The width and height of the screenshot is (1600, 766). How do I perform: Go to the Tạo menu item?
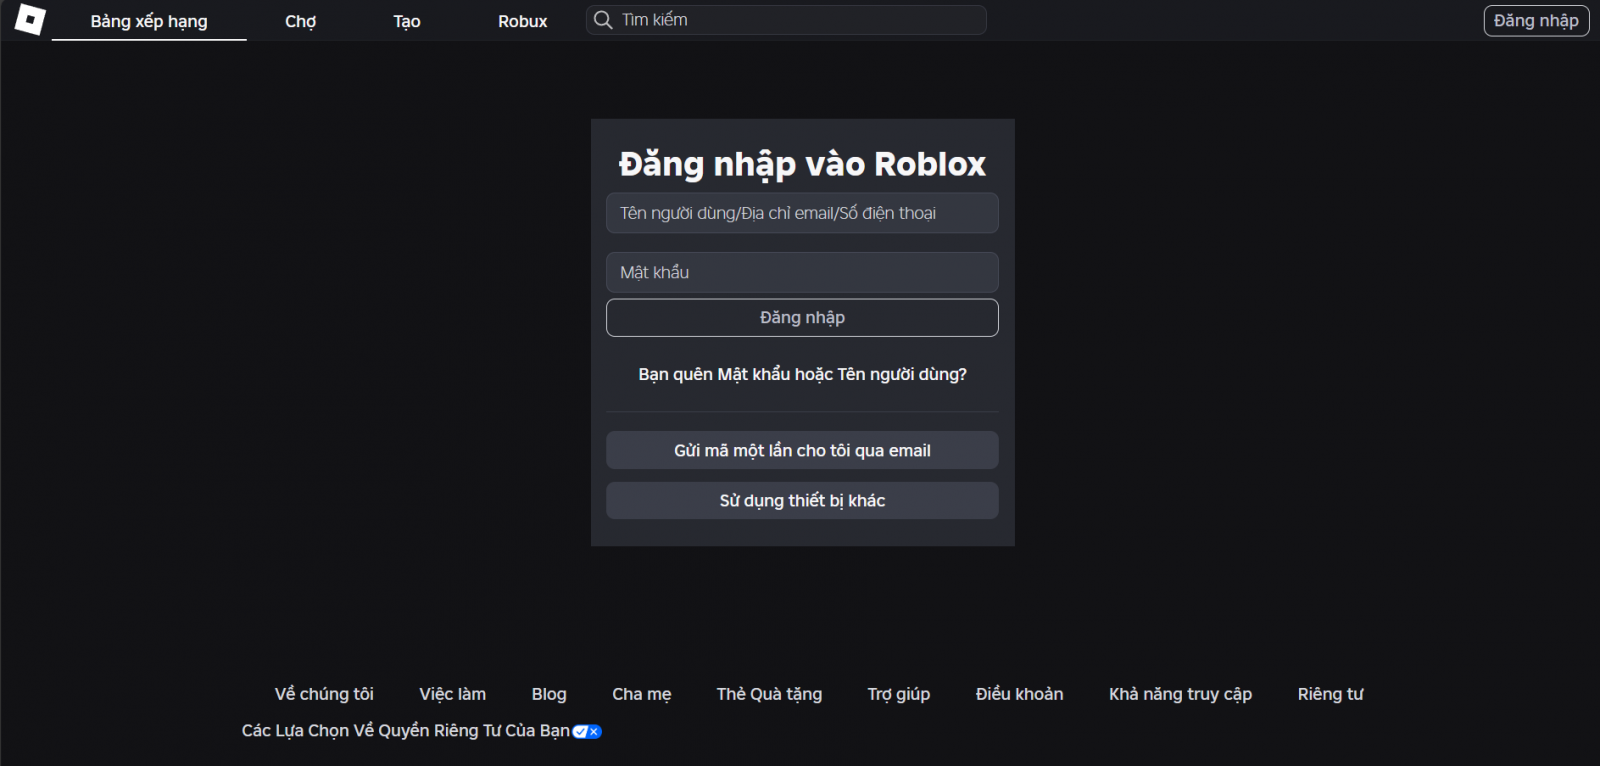[406, 21]
